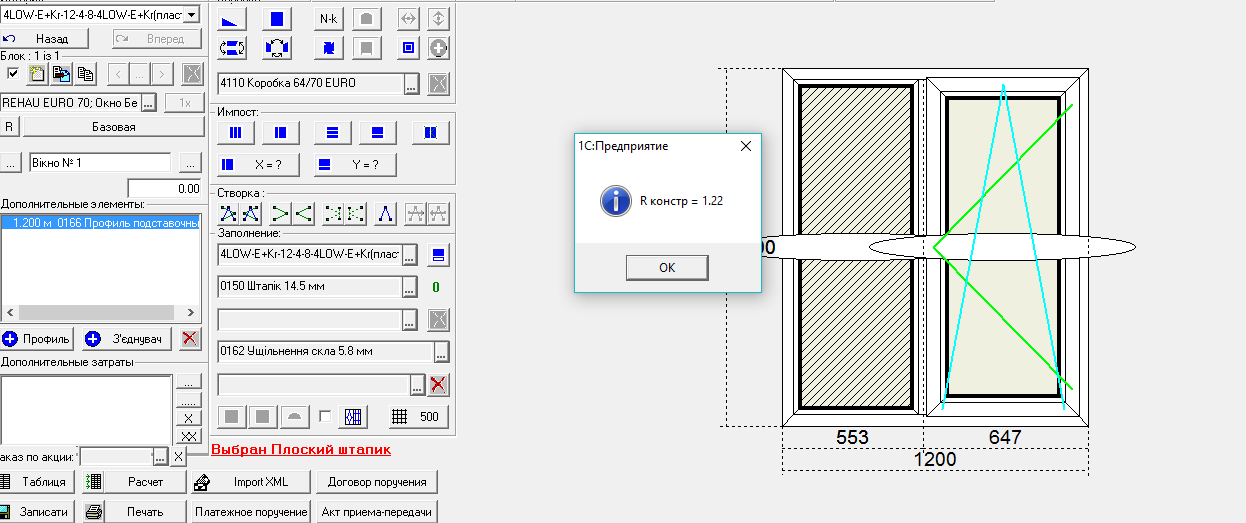The height and width of the screenshot is (523, 1246).
Task: Select left-opening sash arrow icon
Action: pos(303,213)
